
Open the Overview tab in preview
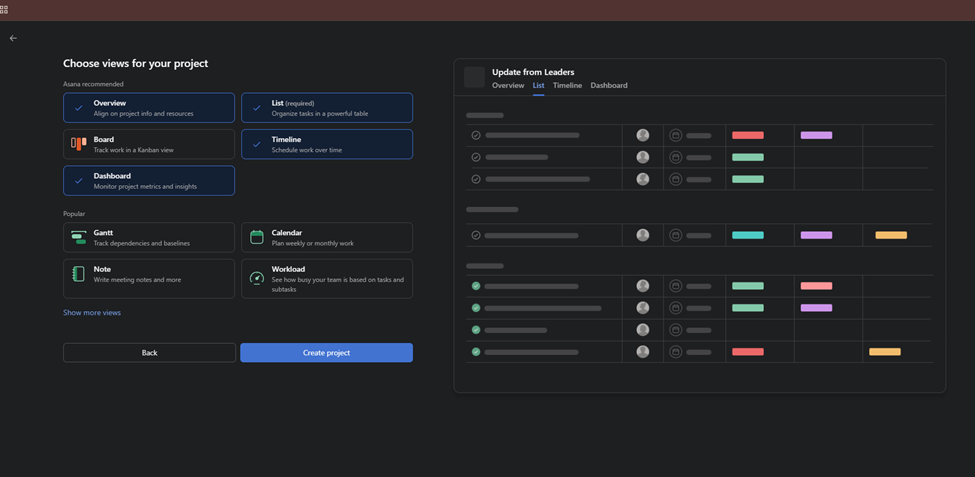coord(508,85)
